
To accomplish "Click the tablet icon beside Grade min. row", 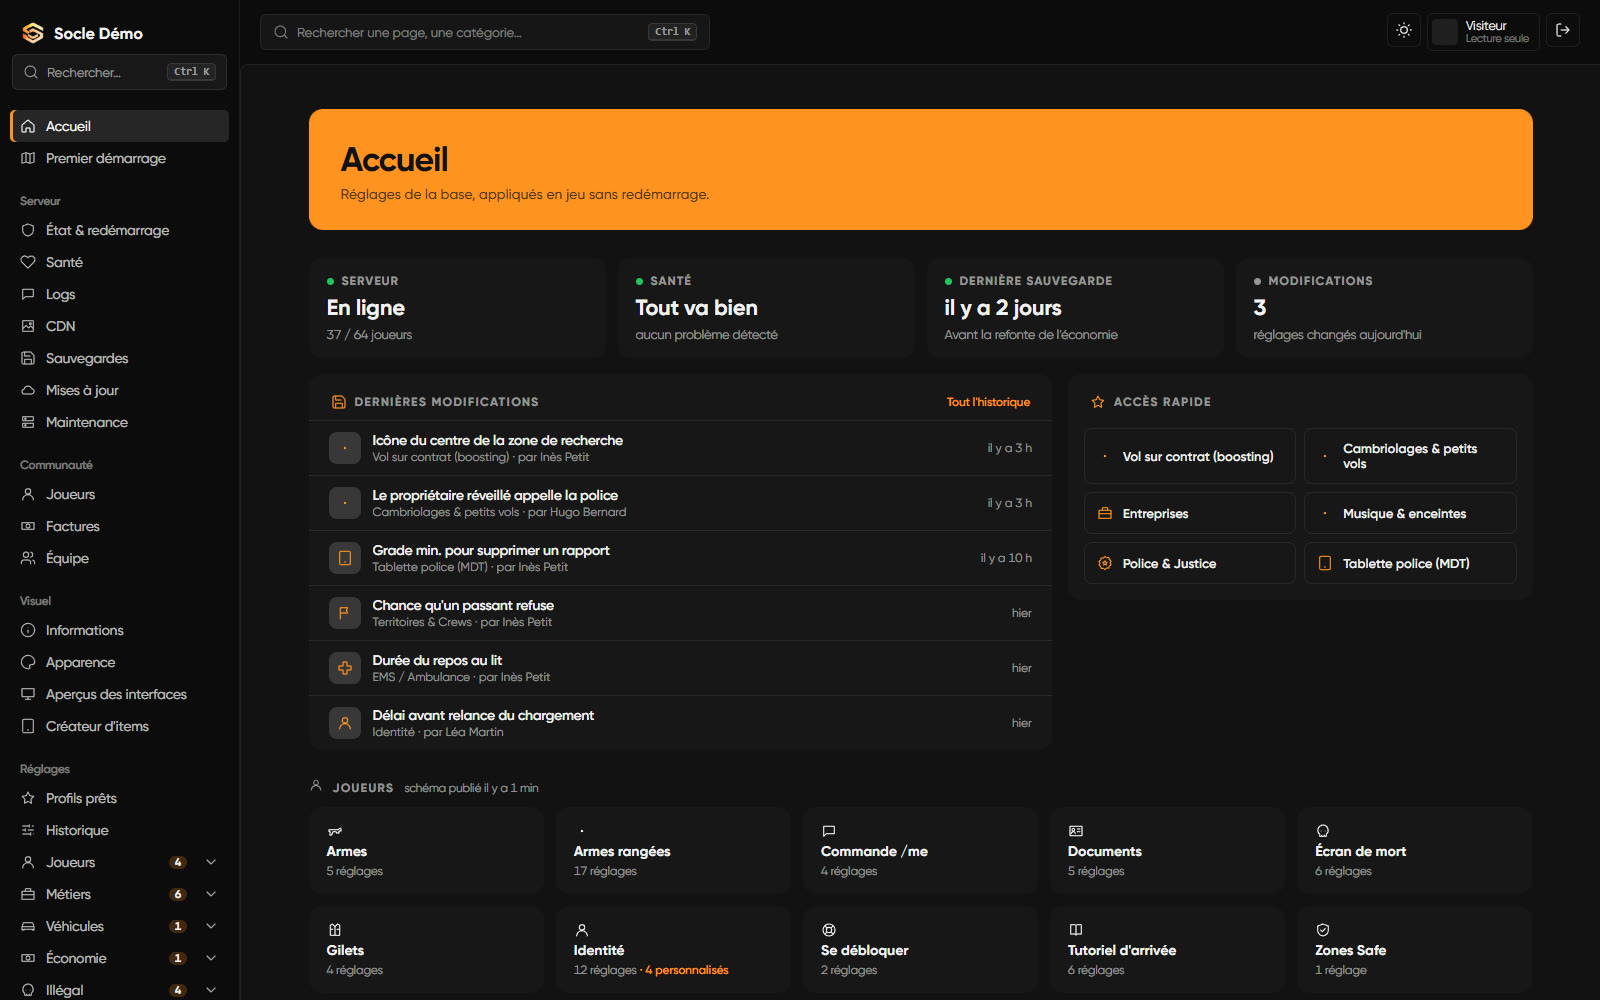I will [345, 558].
